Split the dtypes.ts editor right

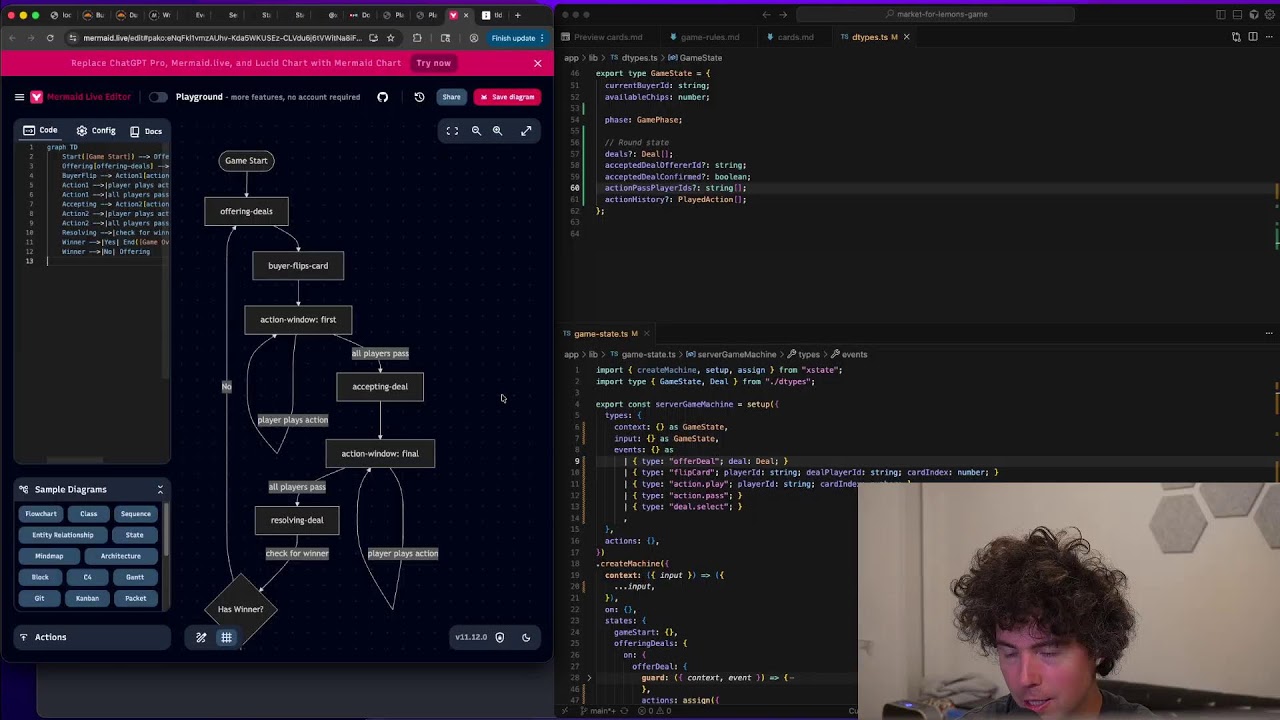point(1252,37)
